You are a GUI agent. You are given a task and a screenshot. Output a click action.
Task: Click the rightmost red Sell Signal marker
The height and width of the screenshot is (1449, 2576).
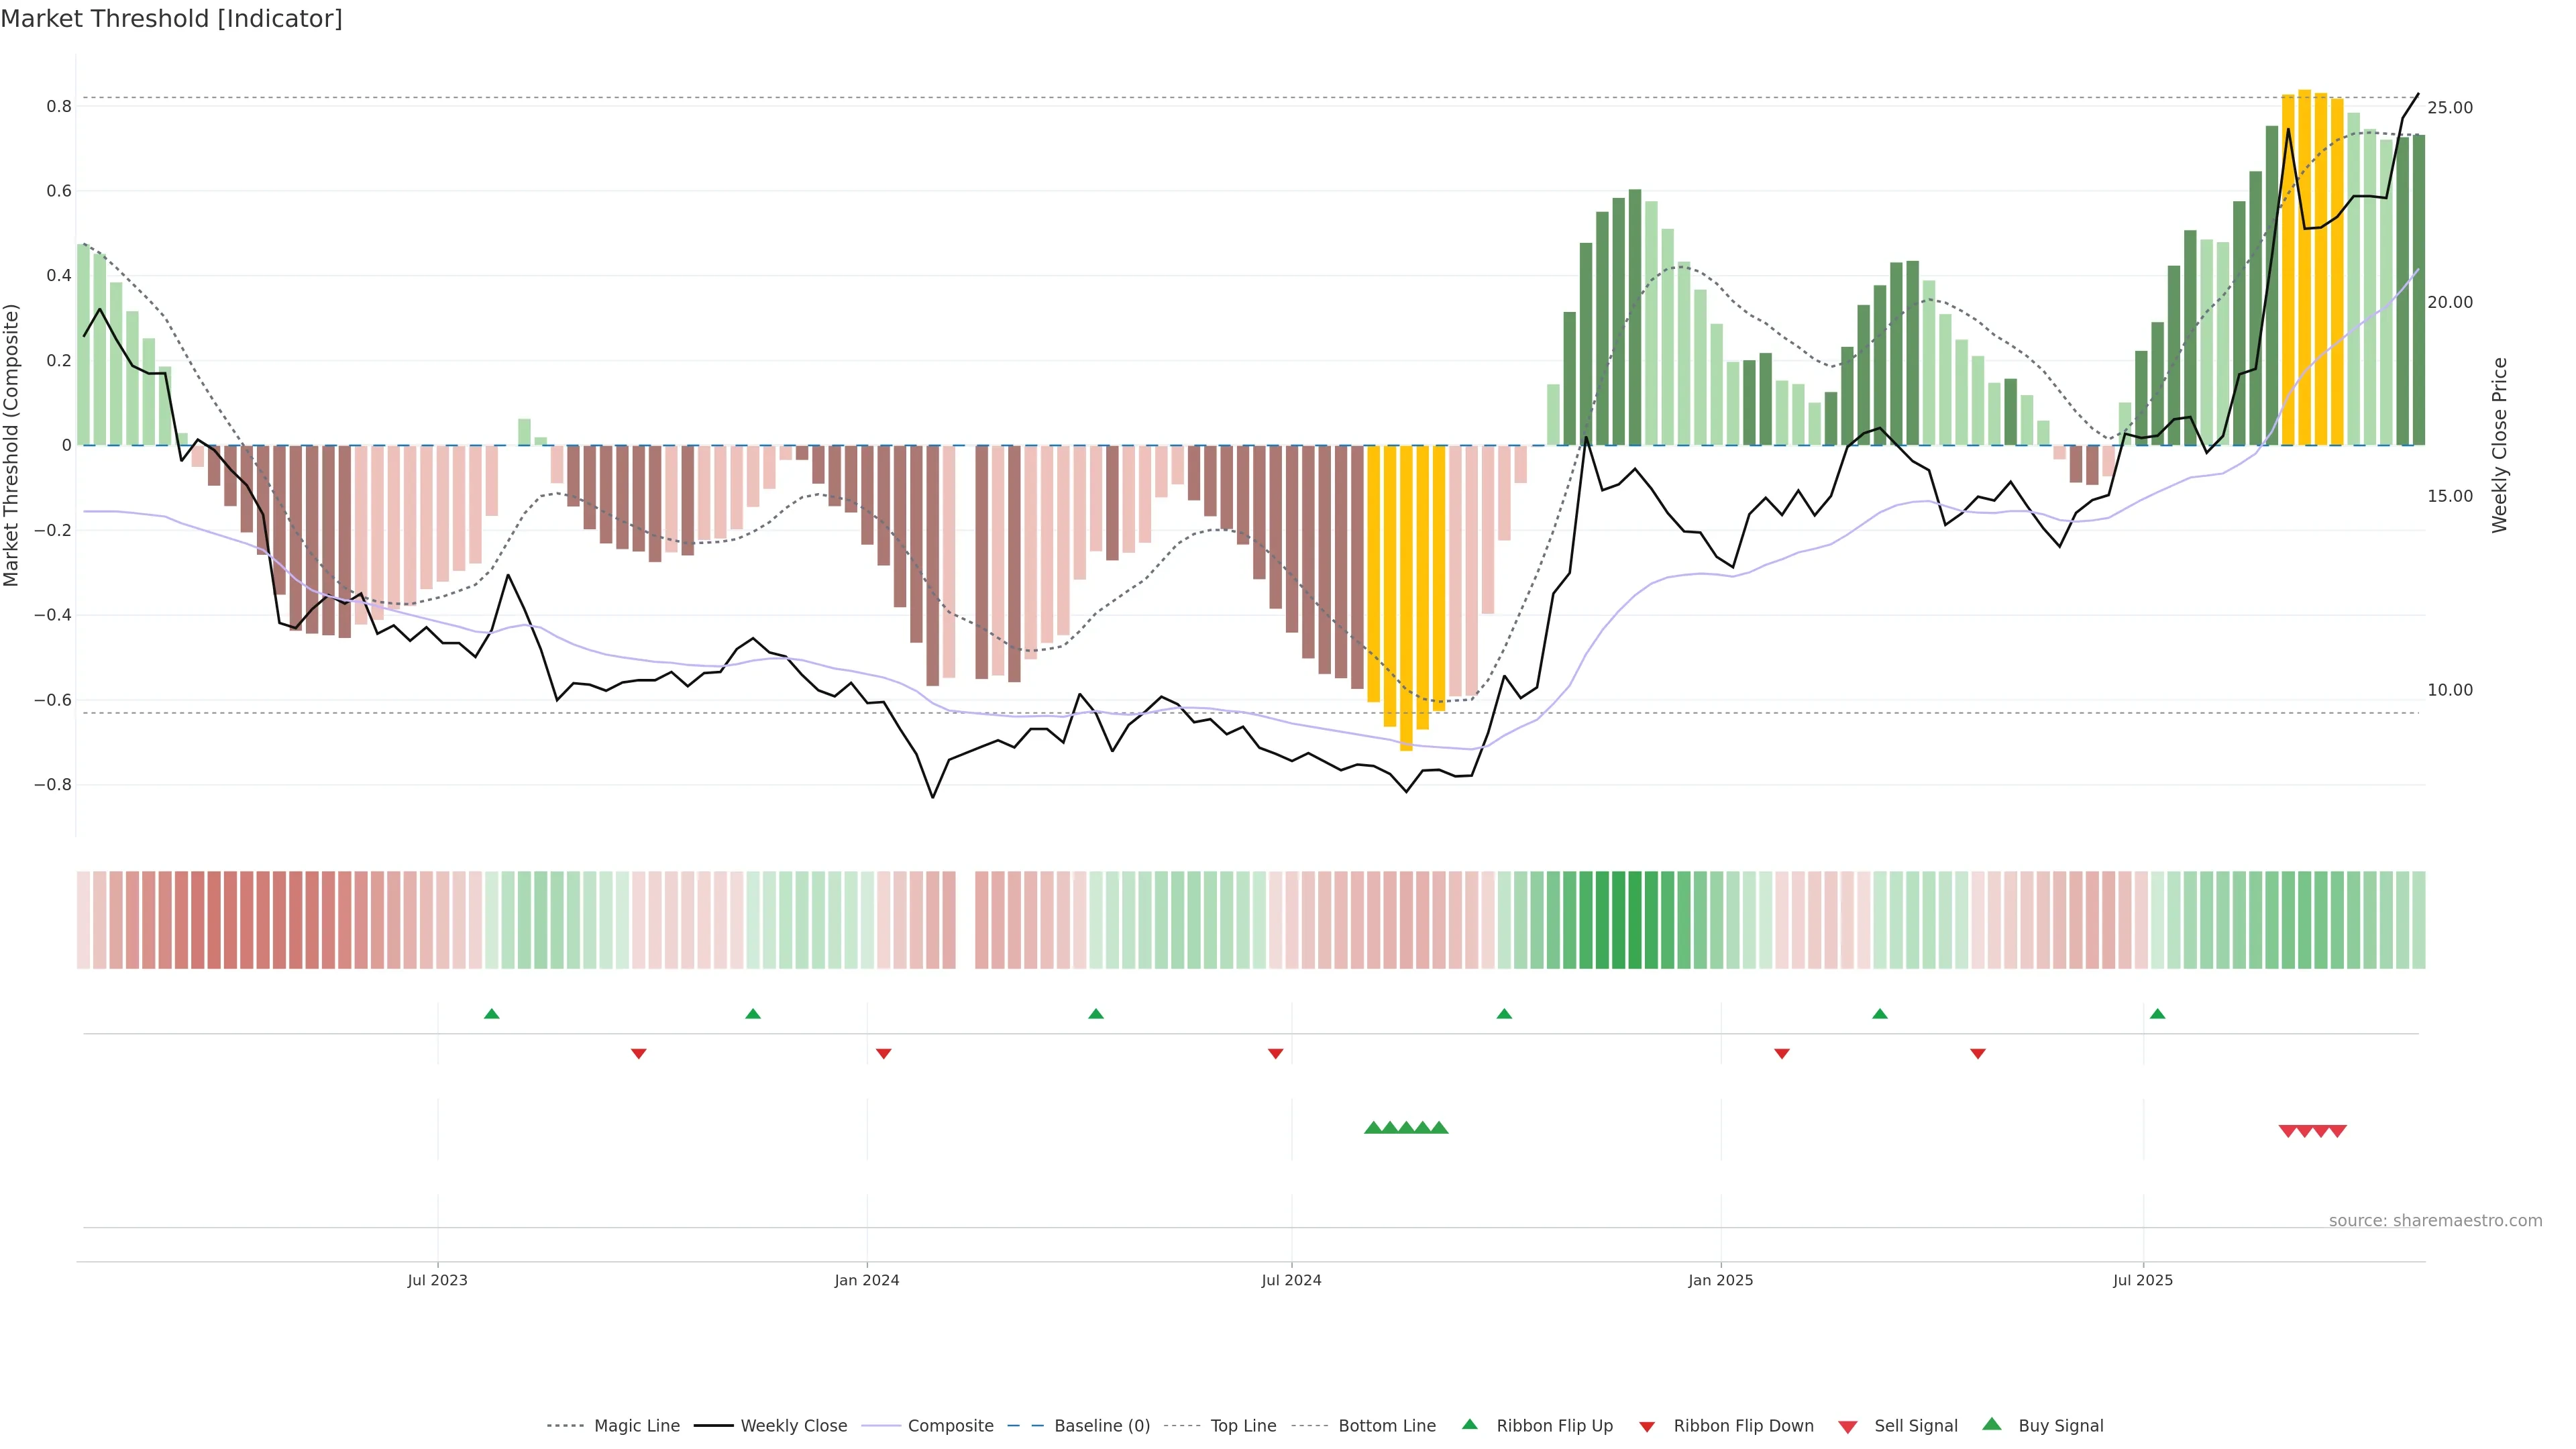[x=2337, y=1131]
